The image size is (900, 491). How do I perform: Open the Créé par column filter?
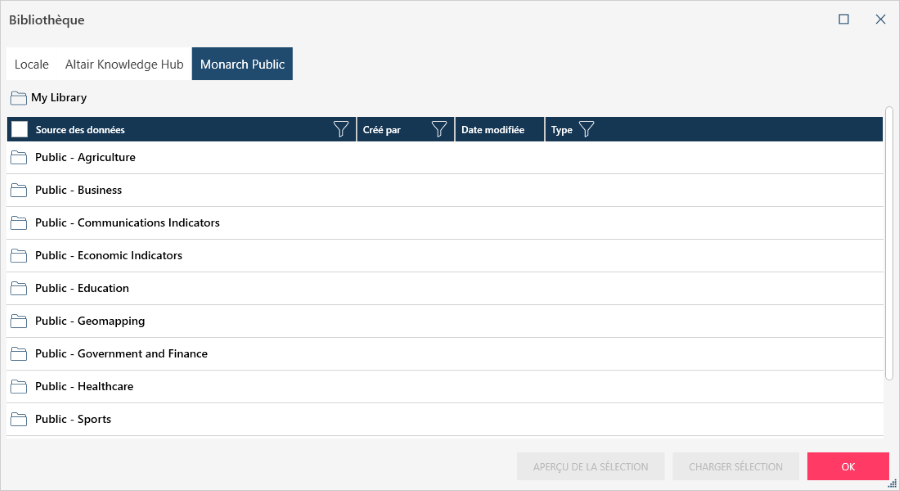(x=439, y=129)
